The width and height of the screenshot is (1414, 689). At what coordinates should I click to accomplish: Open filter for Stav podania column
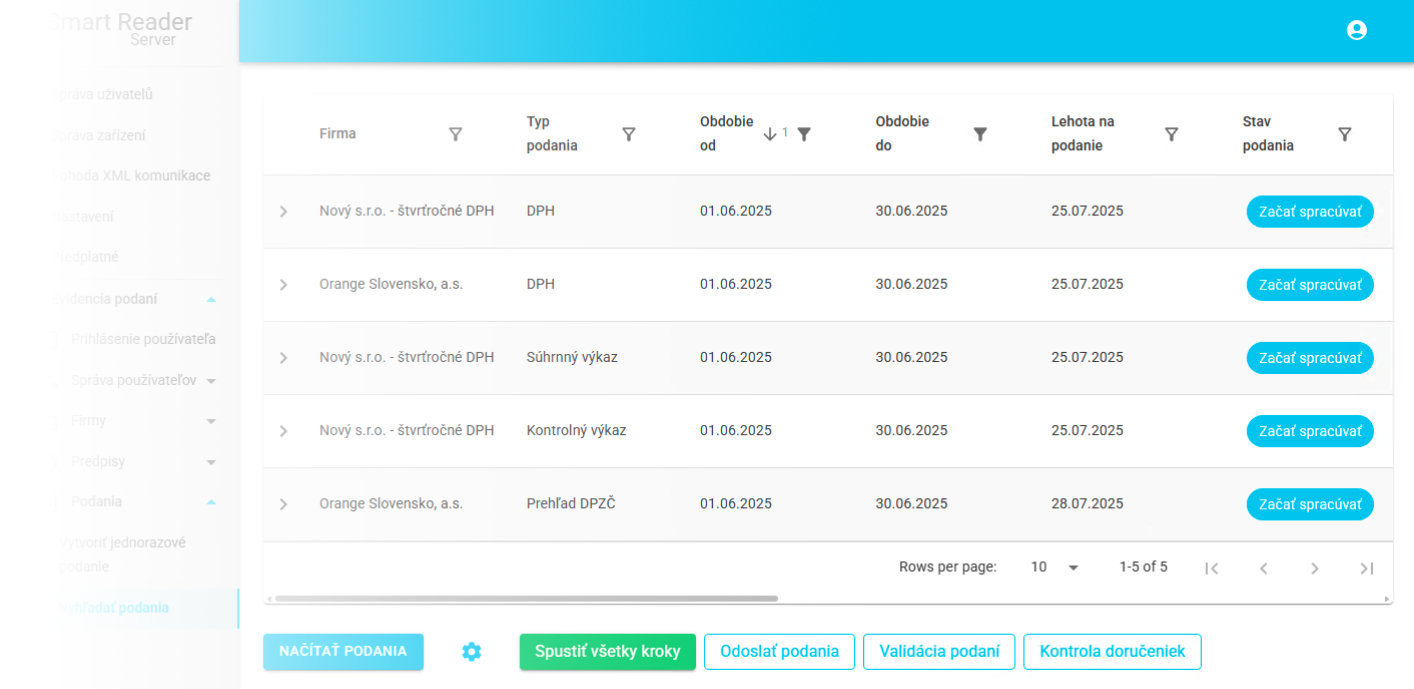pos(1344,134)
